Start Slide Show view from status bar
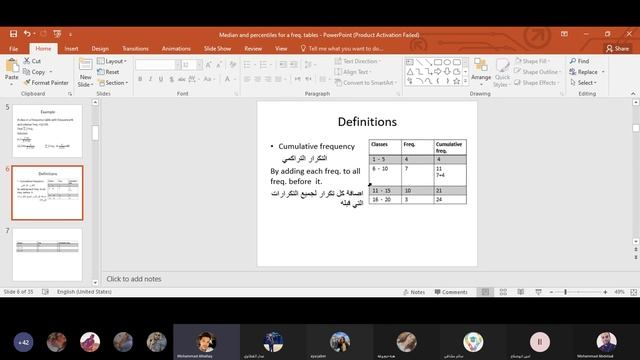This screenshot has width=640, height=360. click(x=538, y=292)
